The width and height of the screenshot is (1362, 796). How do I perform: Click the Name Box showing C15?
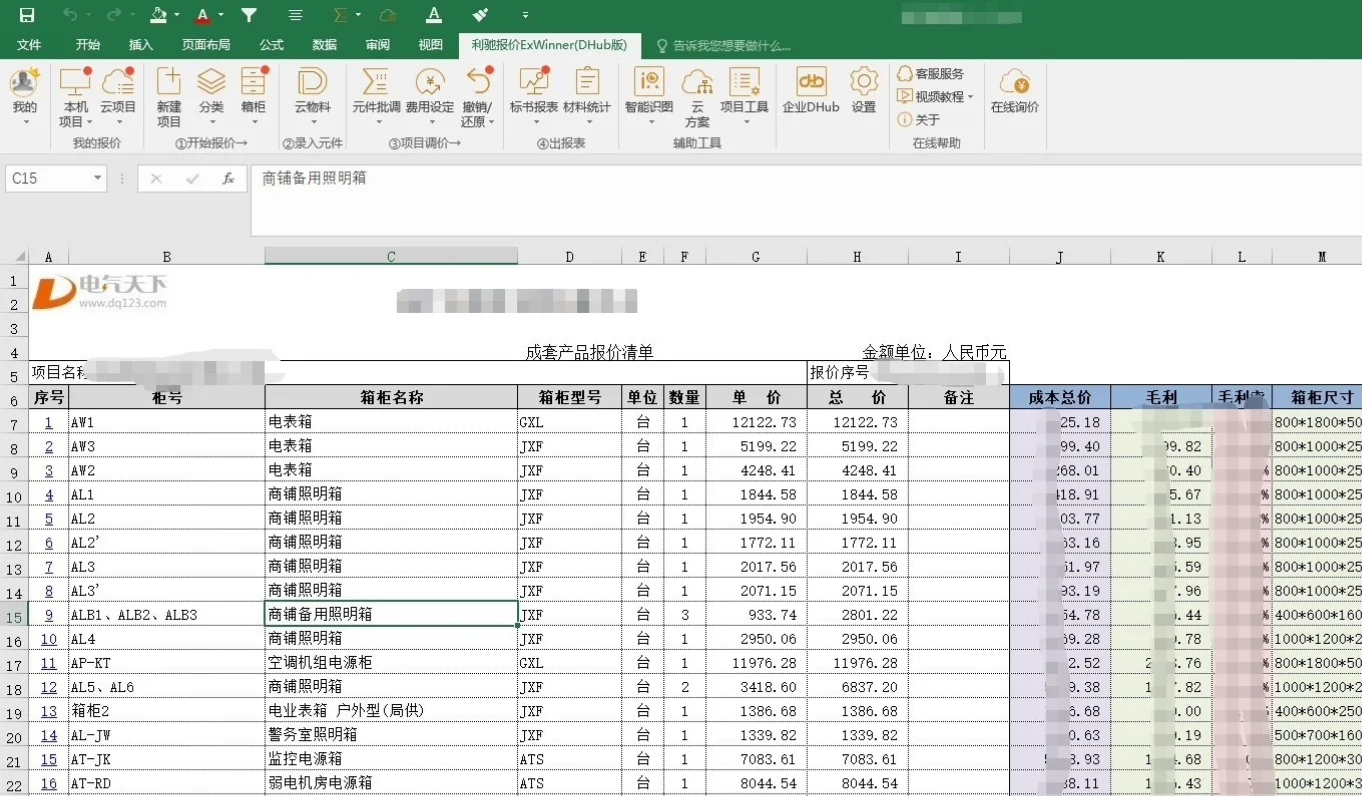[56, 179]
